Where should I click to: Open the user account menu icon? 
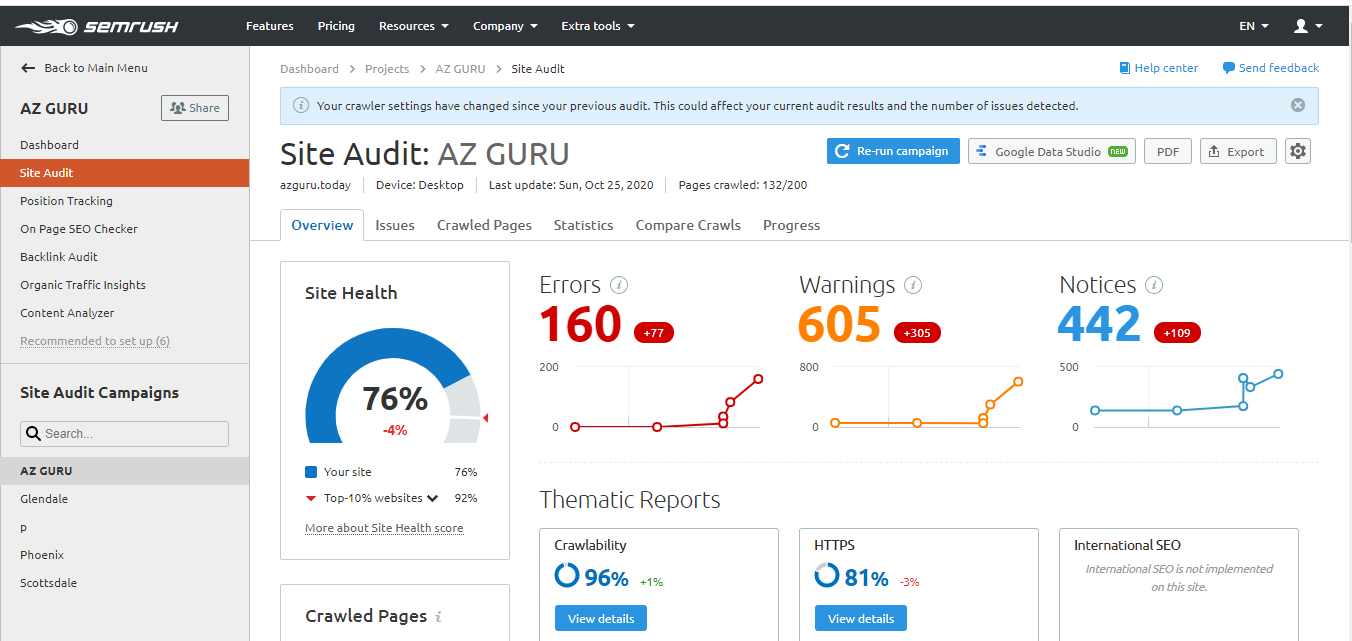point(1308,26)
